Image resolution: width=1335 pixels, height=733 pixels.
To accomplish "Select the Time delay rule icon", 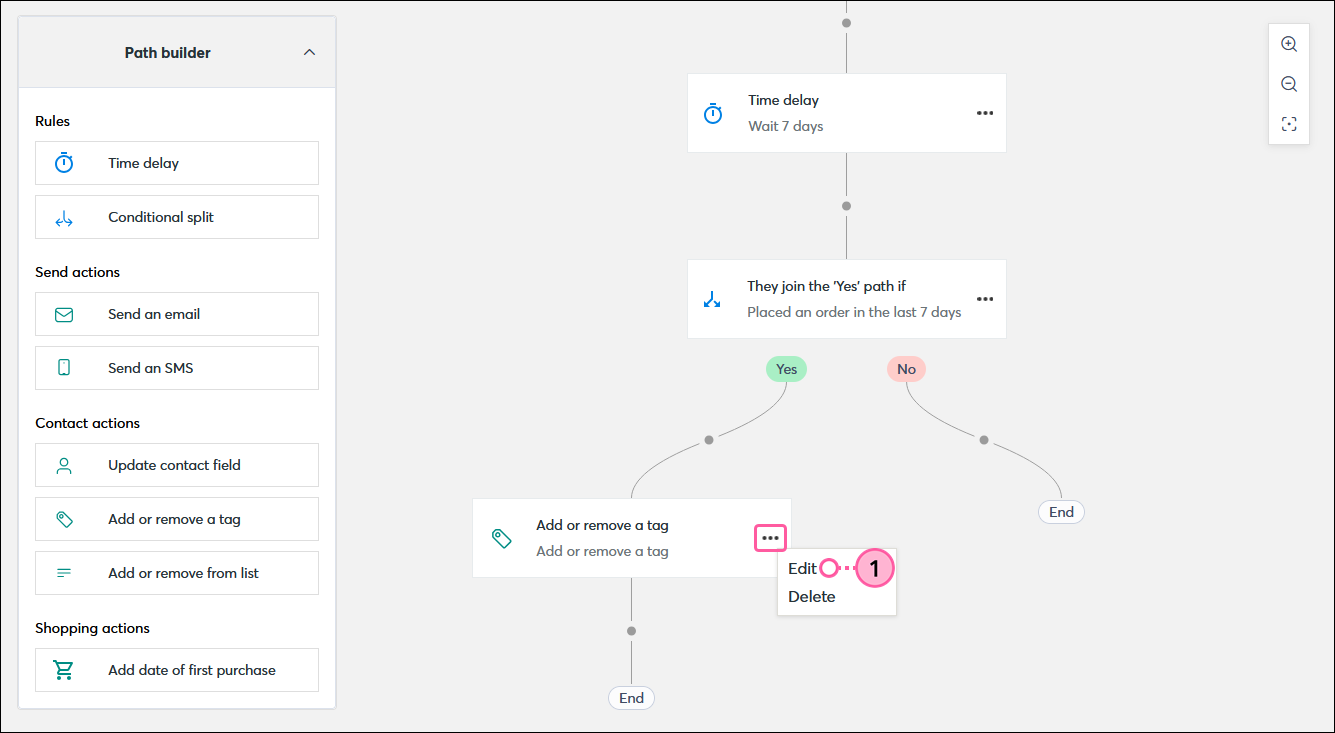I will pyautogui.click(x=65, y=162).
